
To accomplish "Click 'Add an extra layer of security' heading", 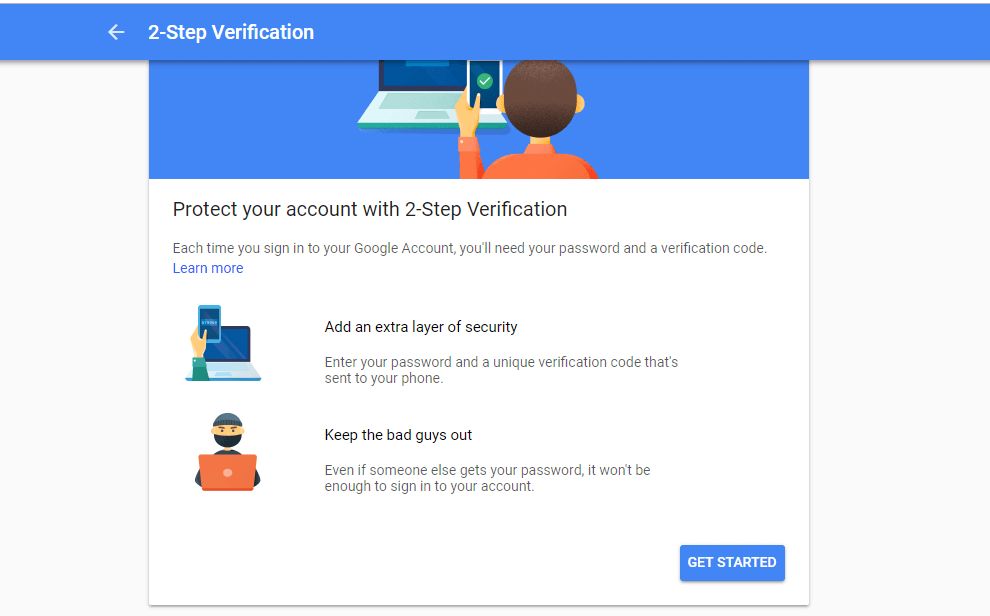I will [x=420, y=327].
